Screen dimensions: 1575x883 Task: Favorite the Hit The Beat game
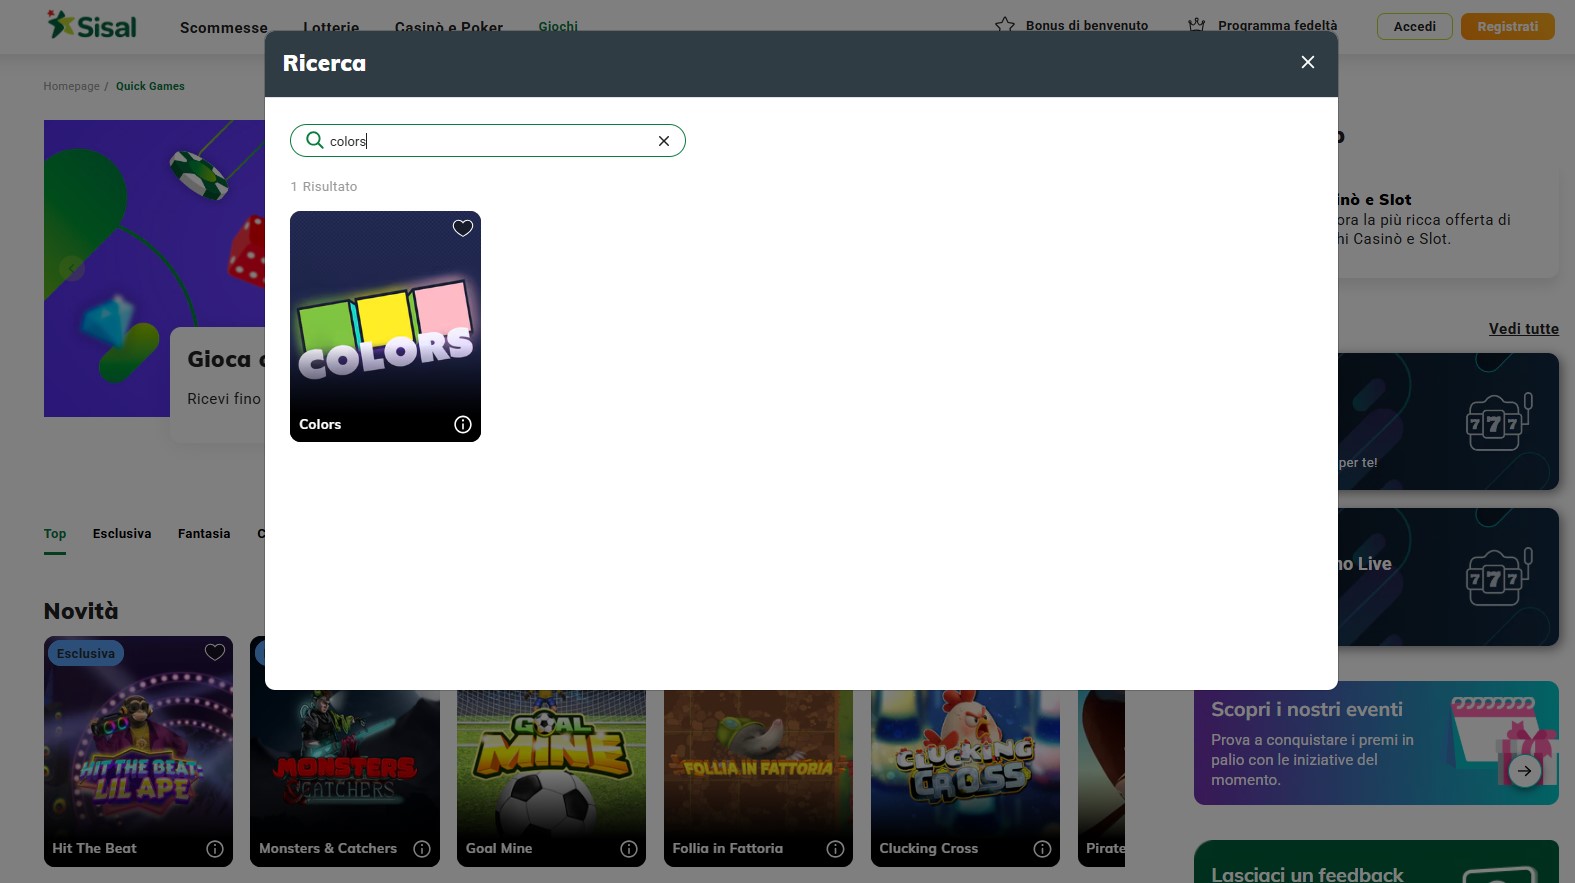click(x=214, y=653)
